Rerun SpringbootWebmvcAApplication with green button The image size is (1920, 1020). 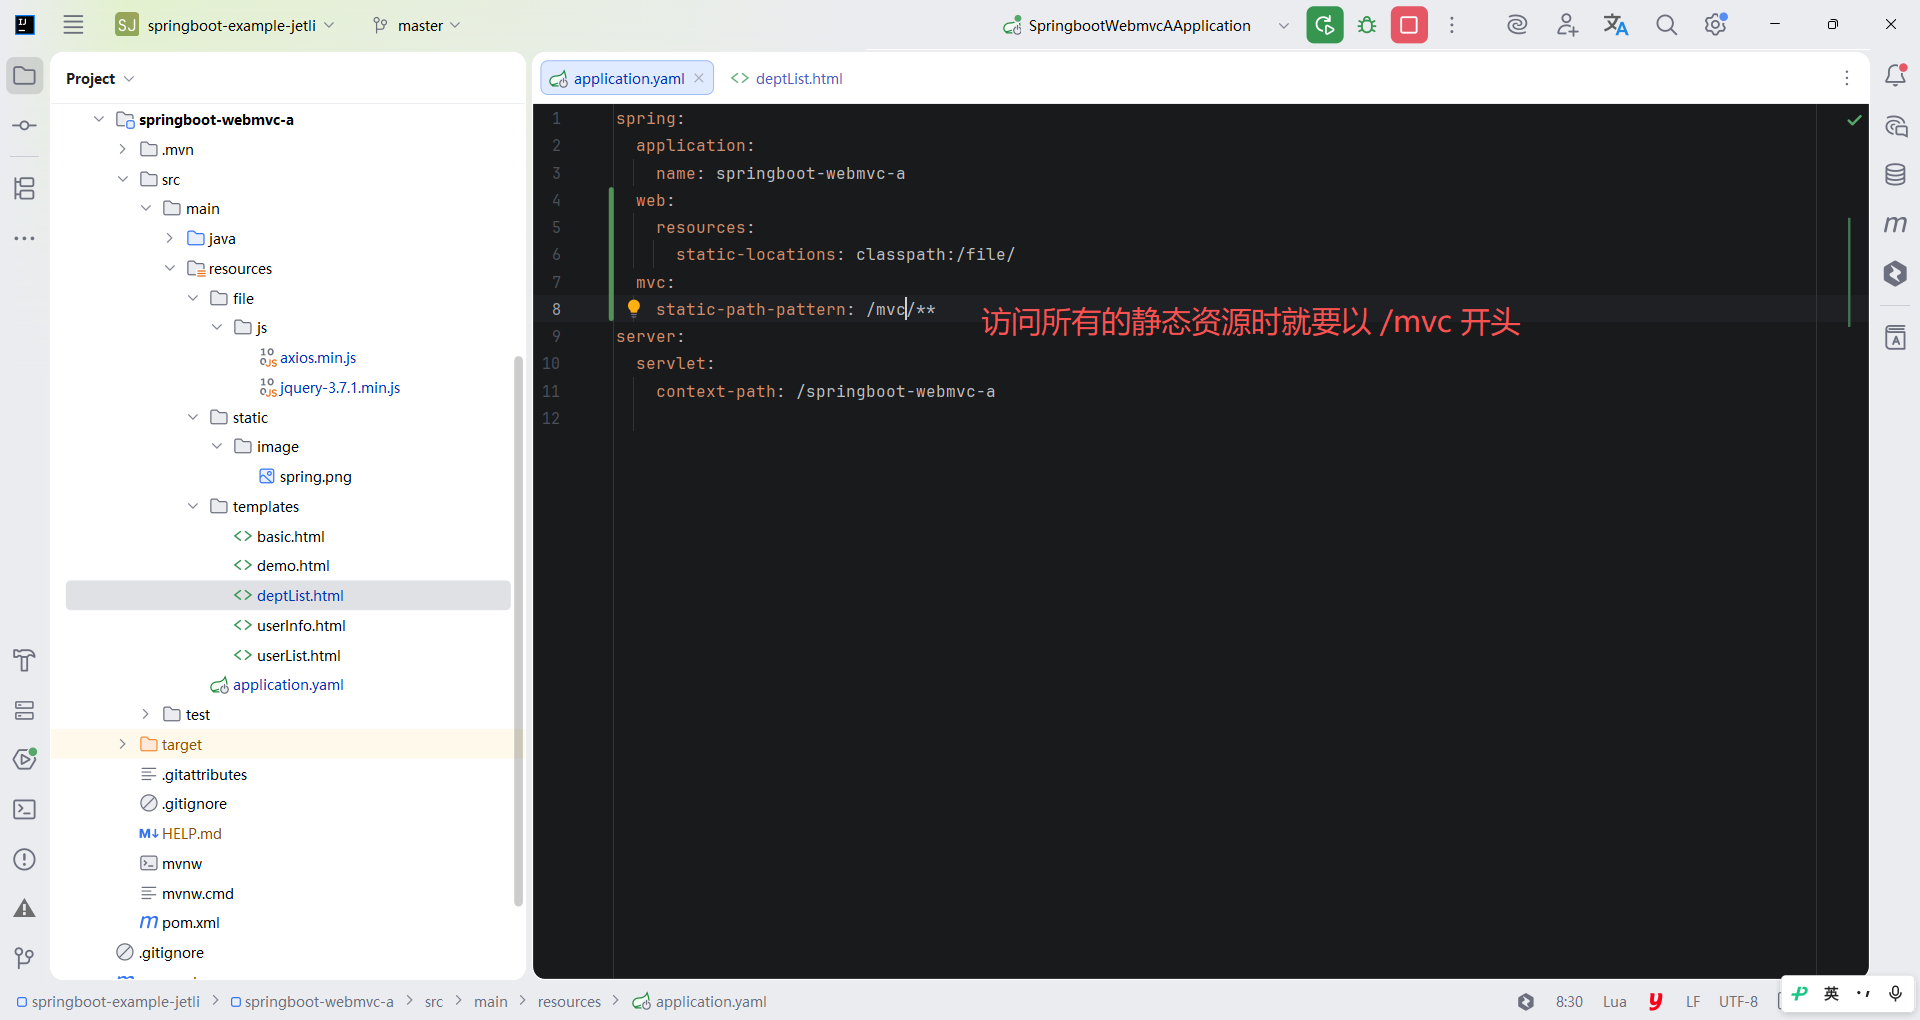pos(1325,25)
